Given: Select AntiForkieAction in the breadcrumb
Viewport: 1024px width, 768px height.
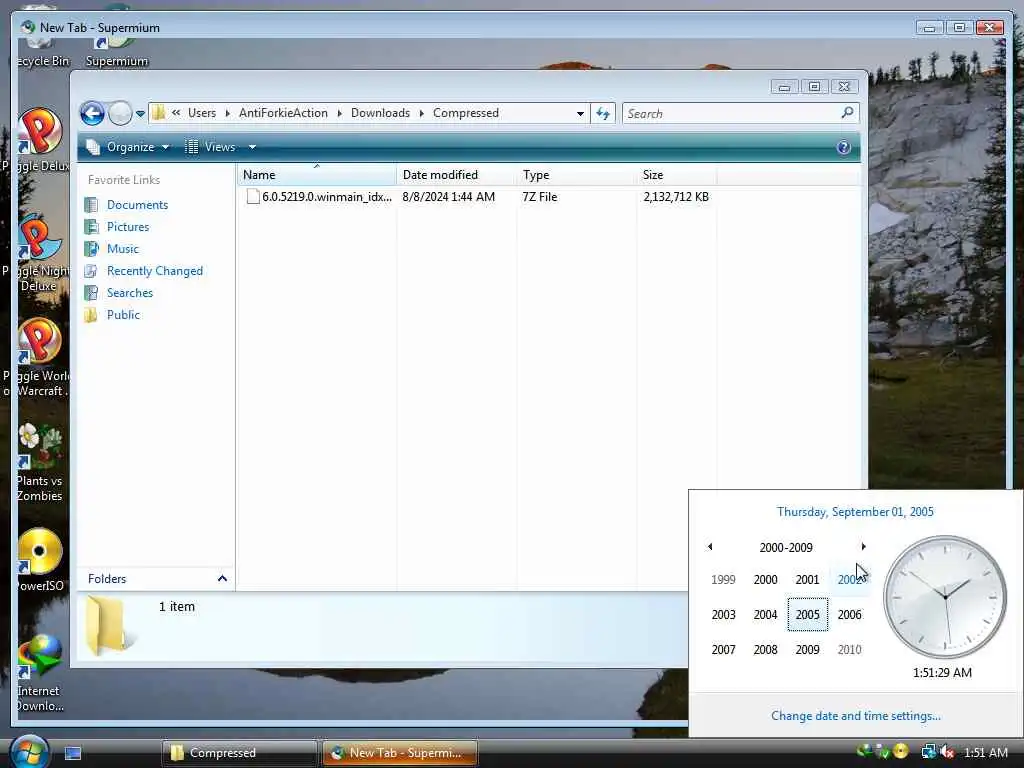Looking at the screenshot, I should click(x=283, y=113).
